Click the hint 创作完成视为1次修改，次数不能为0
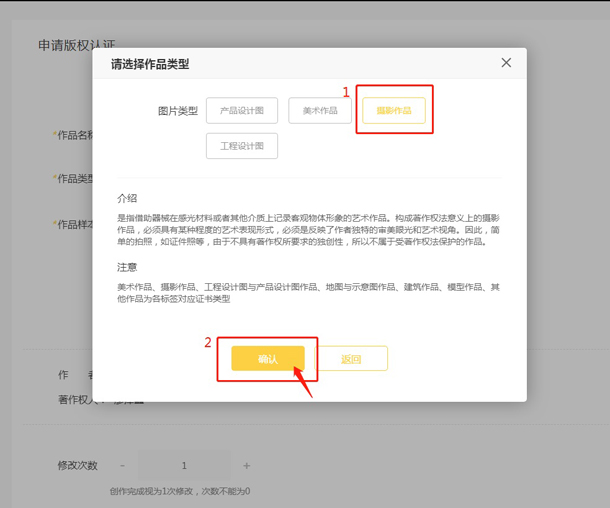The image size is (610, 508). 180,491
